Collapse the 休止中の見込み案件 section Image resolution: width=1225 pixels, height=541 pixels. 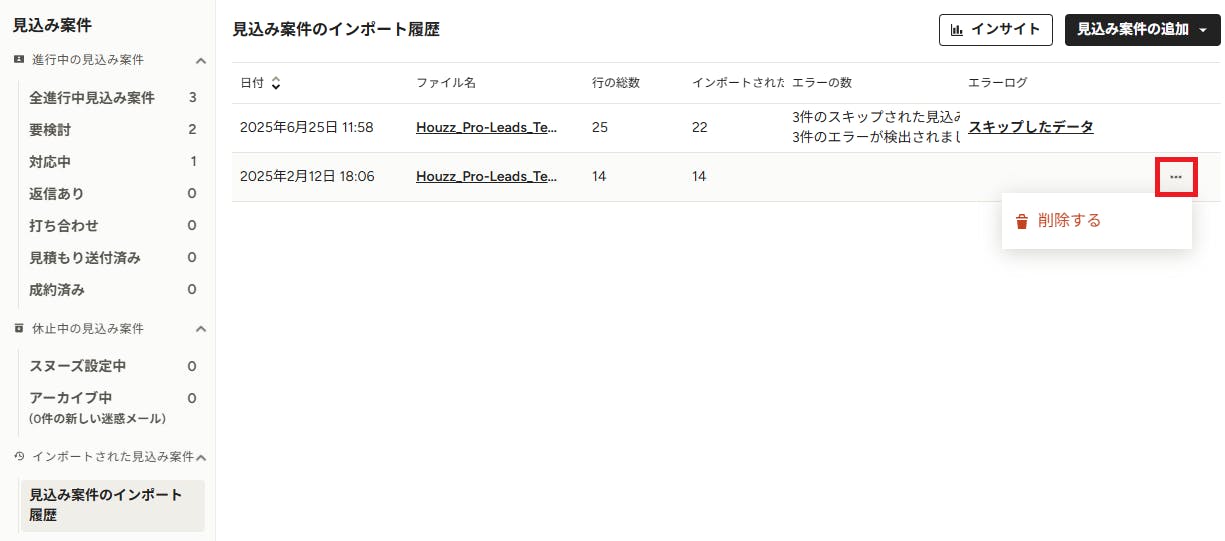tap(200, 329)
